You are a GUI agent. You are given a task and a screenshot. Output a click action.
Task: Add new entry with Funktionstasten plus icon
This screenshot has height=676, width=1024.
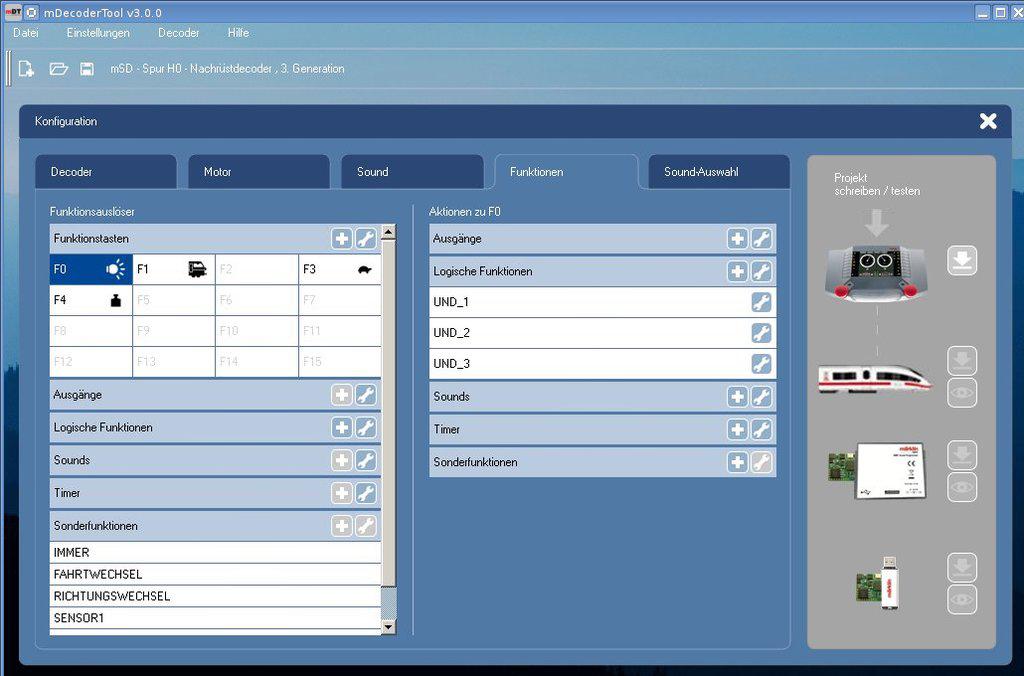click(342, 239)
